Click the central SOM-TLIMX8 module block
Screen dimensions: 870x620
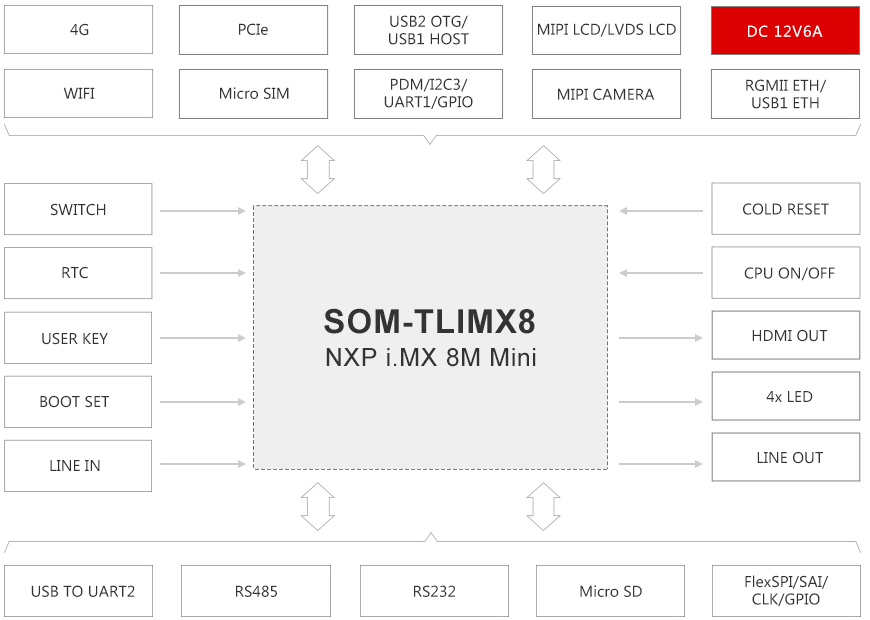click(430, 337)
